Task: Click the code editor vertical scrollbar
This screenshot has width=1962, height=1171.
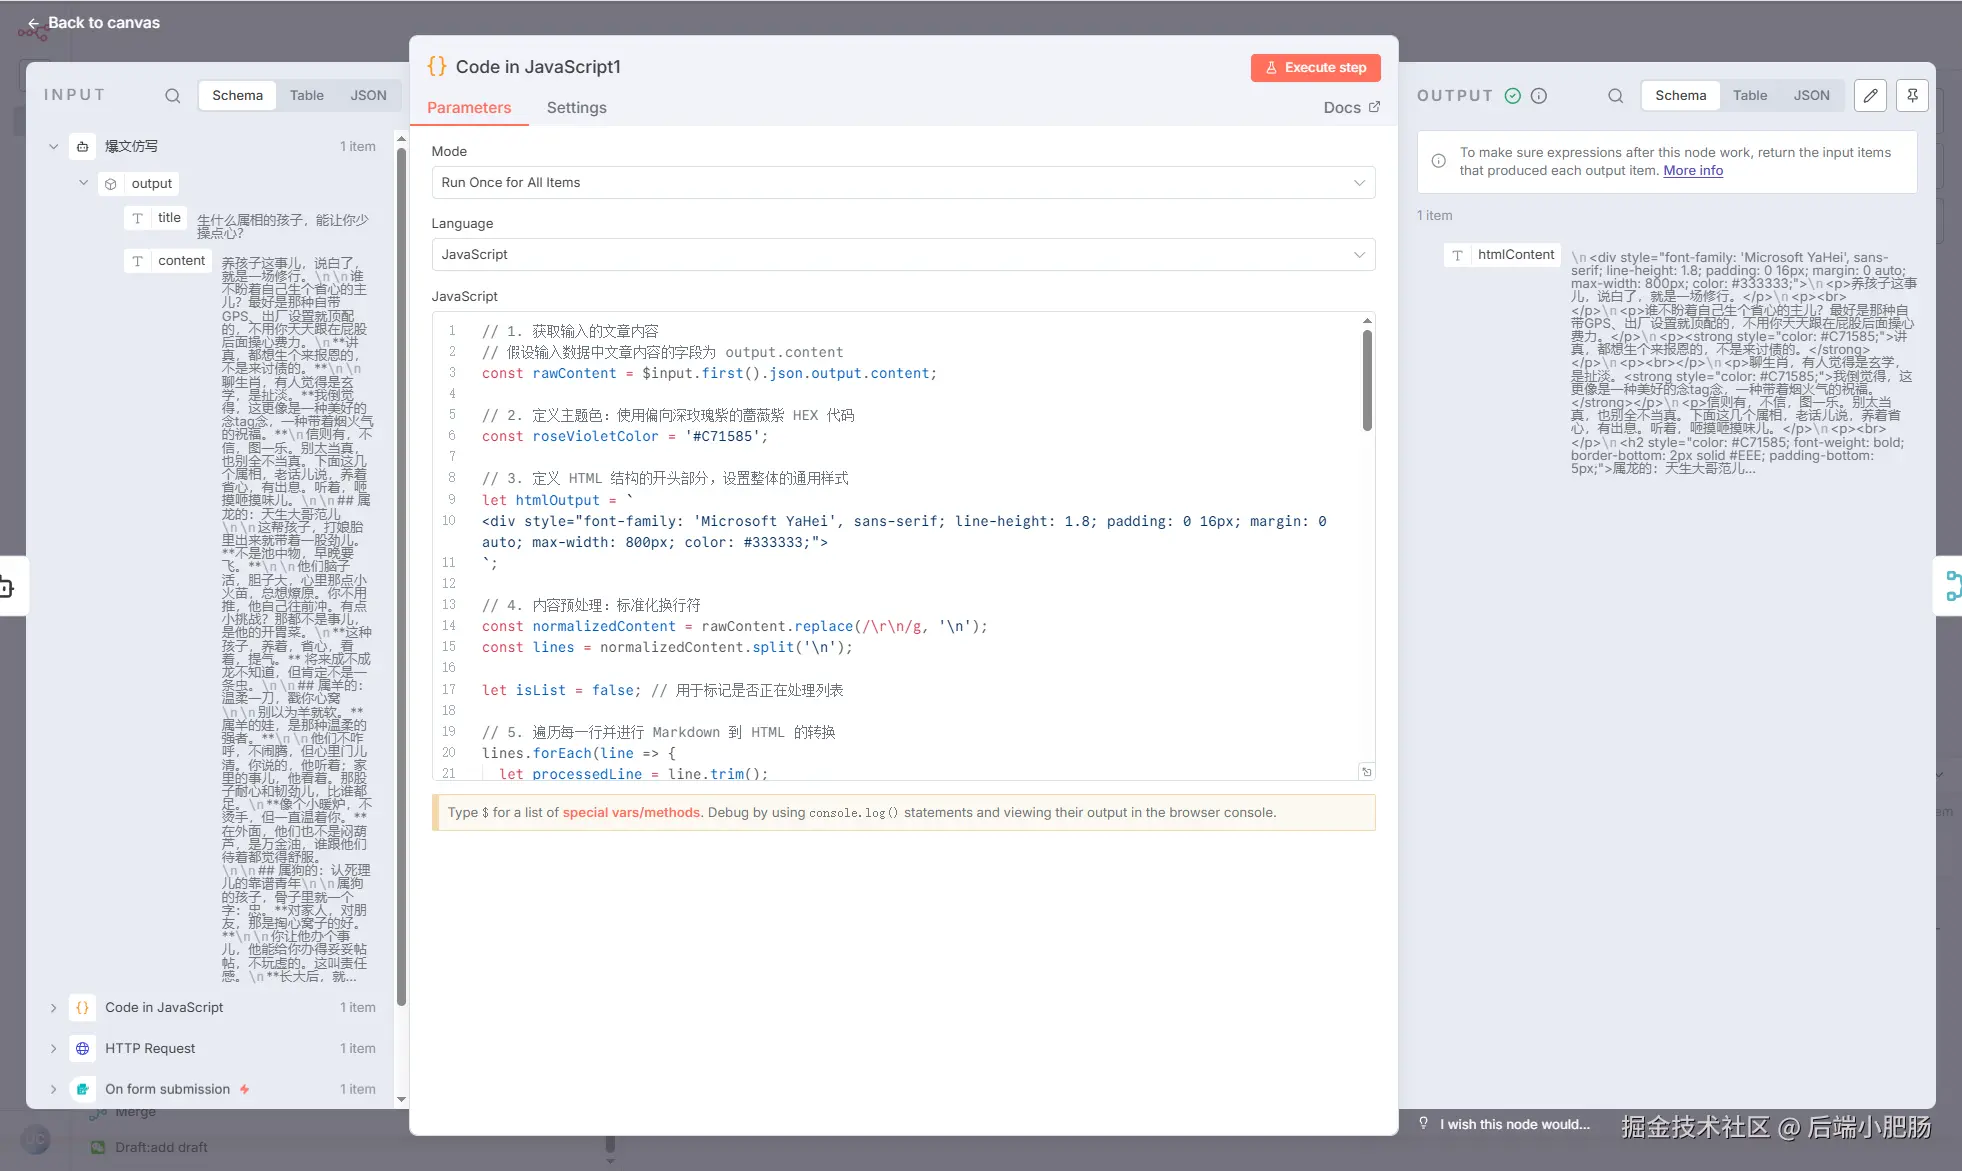Action: pyautogui.click(x=1366, y=380)
